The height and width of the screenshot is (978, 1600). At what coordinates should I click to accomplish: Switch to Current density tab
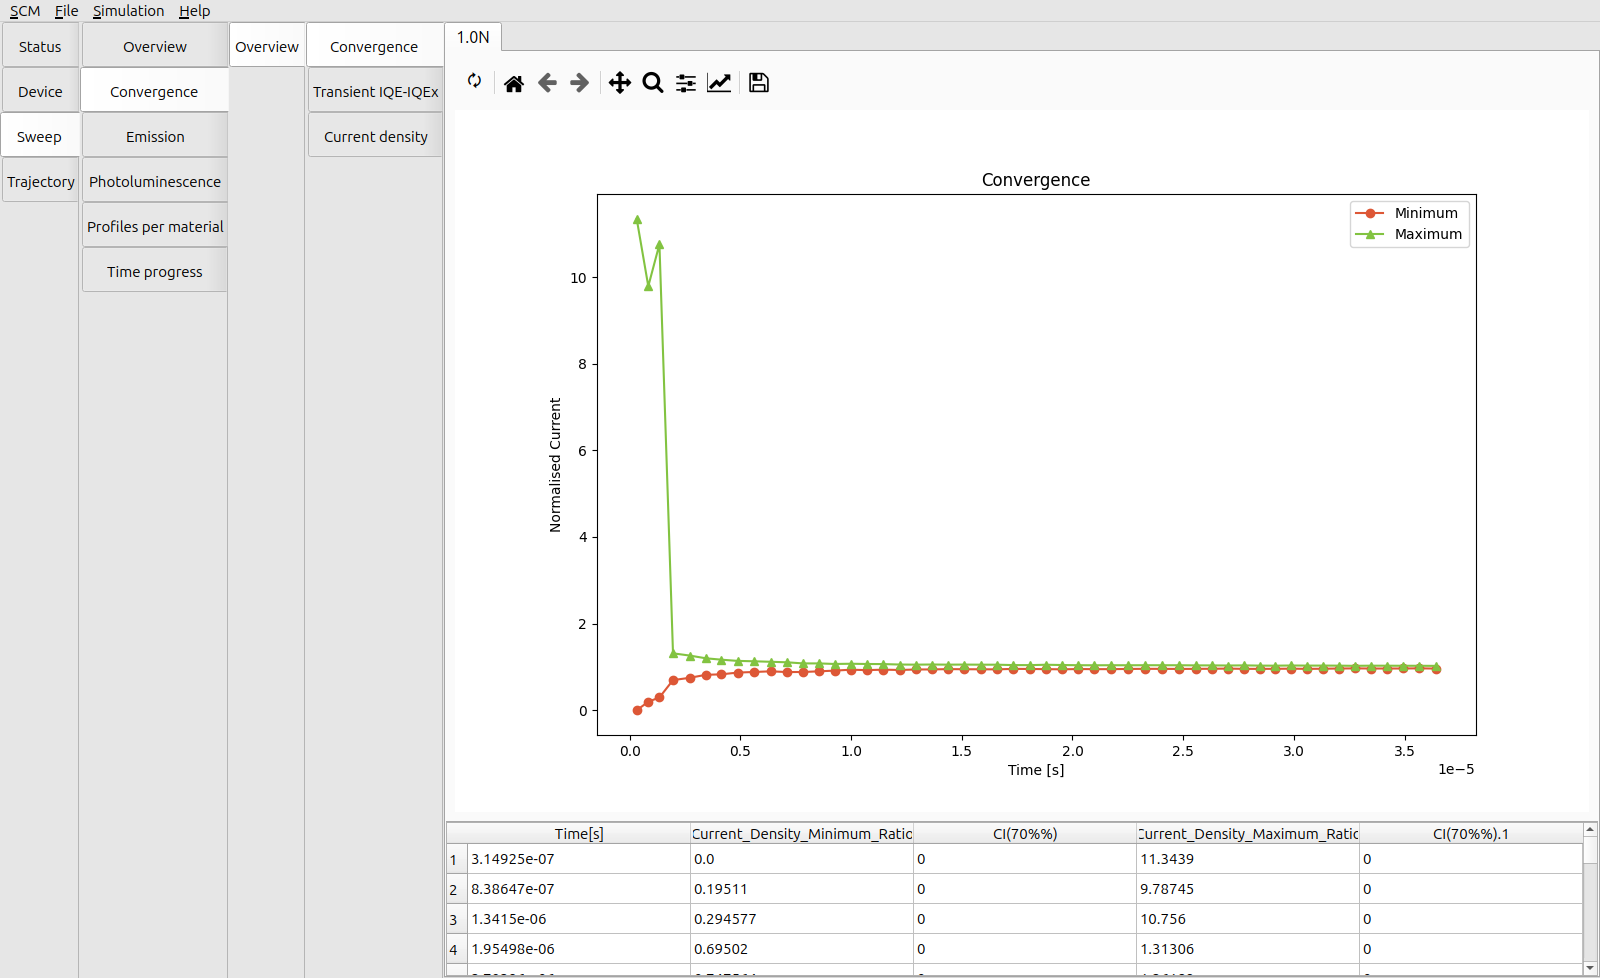[x=375, y=137]
